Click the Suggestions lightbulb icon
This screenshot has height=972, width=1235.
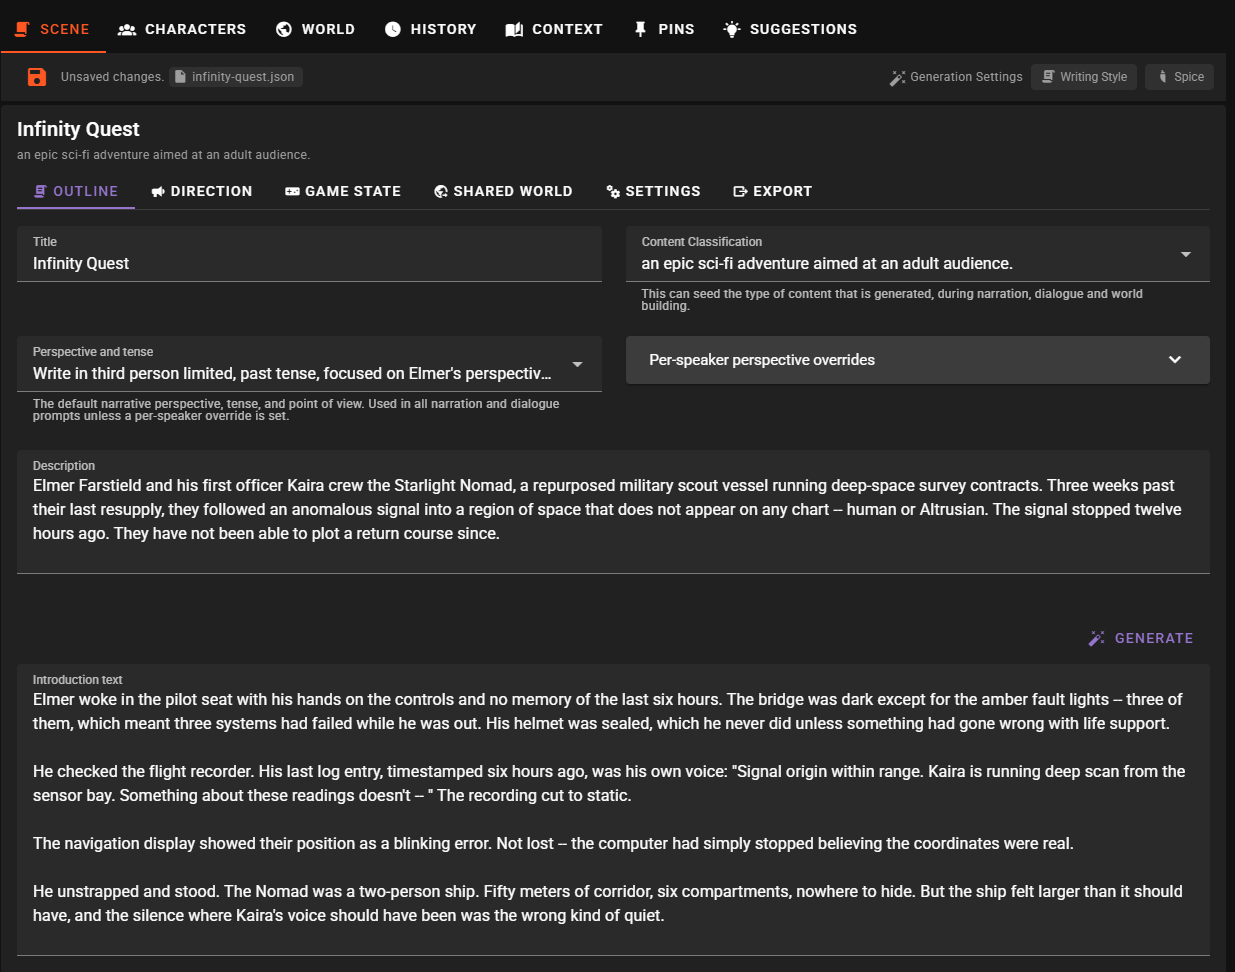pyautogui.click(x=732, y=29)
